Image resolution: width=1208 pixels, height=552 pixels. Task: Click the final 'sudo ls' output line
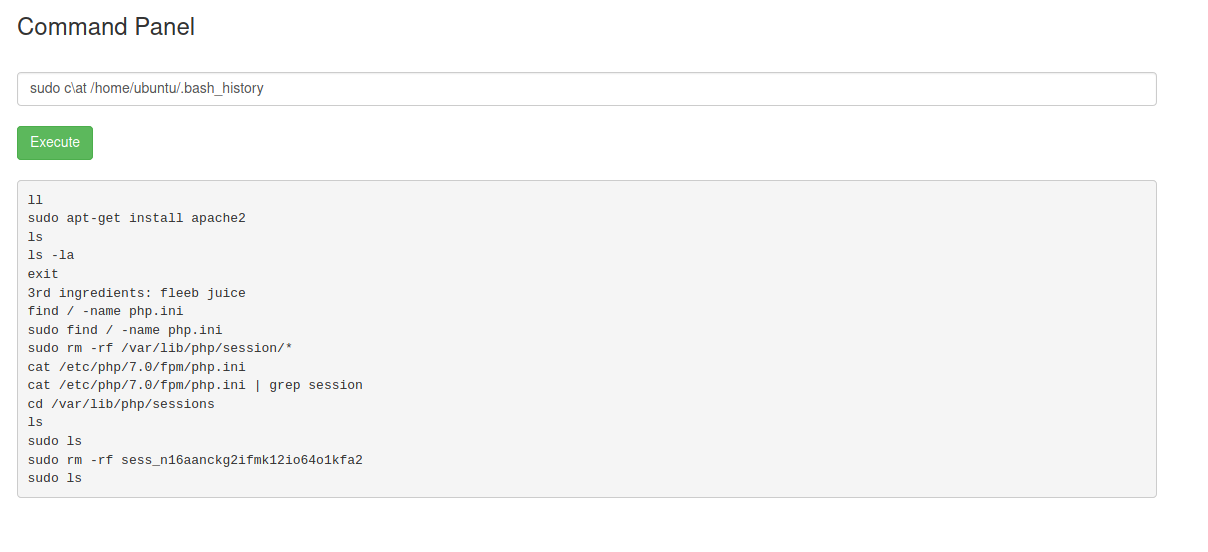[x=55, y=478]
